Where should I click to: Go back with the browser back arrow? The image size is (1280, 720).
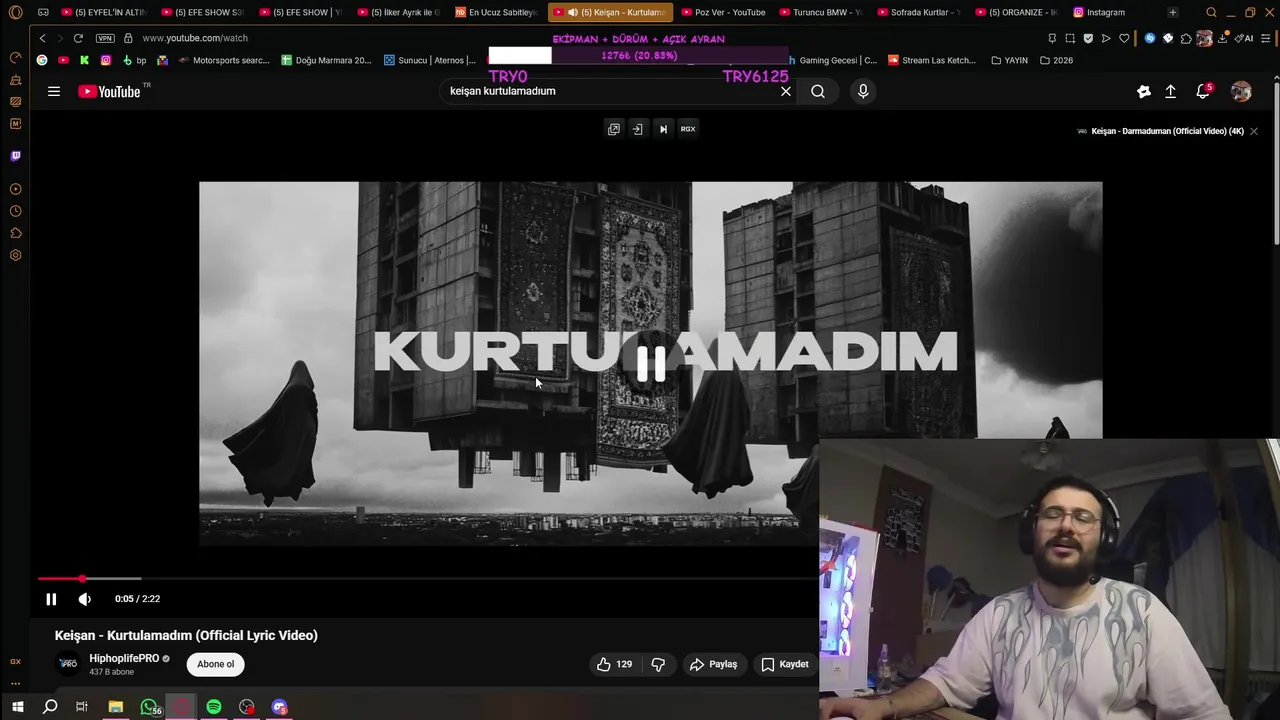42,38
